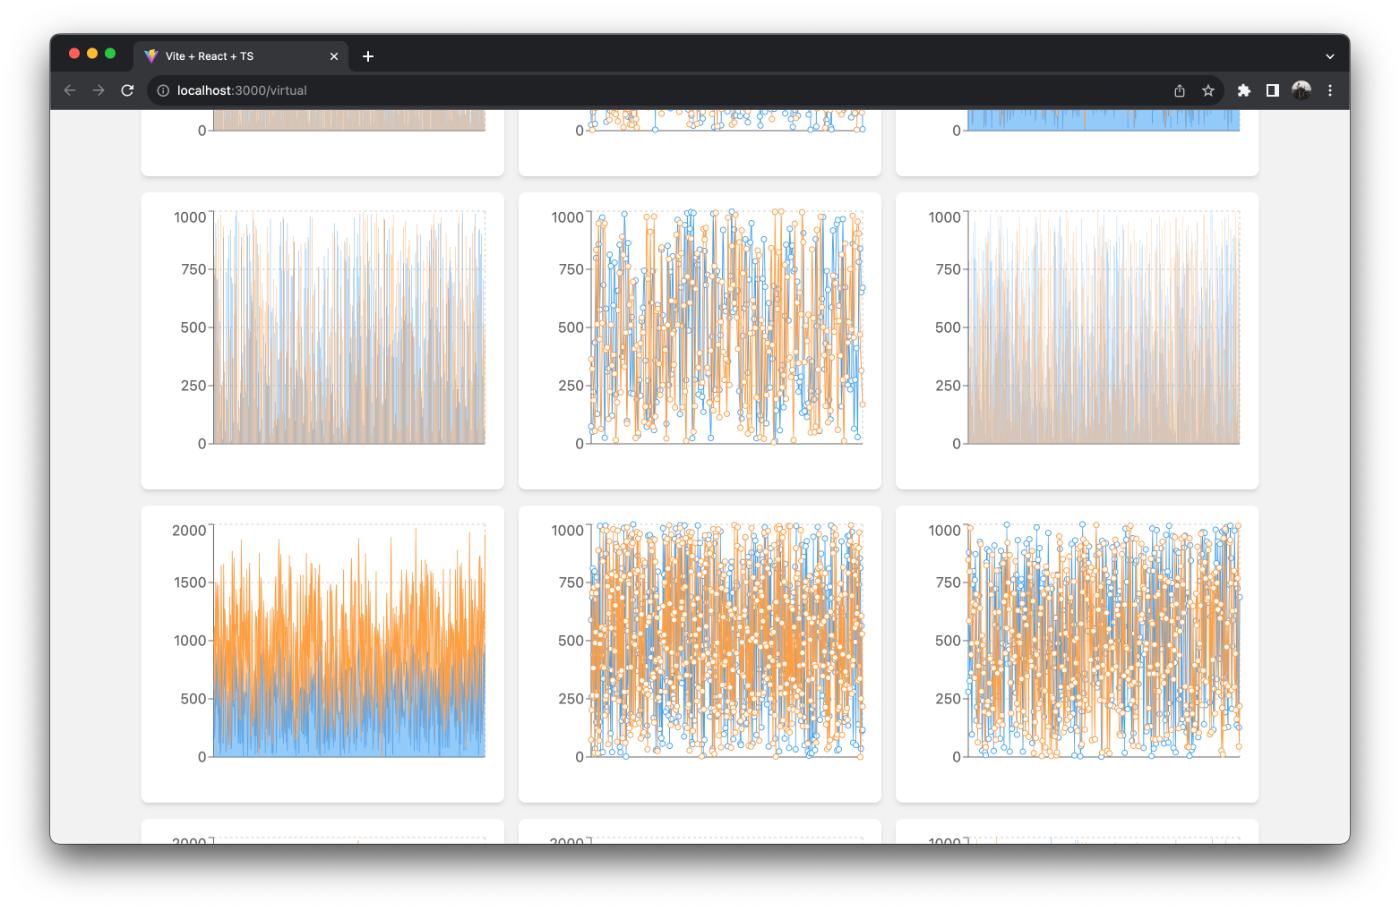The width and height of the screenshot is (1400, 910).
Task: Open the profile avatar menu
Action: tap(1301, 90)
